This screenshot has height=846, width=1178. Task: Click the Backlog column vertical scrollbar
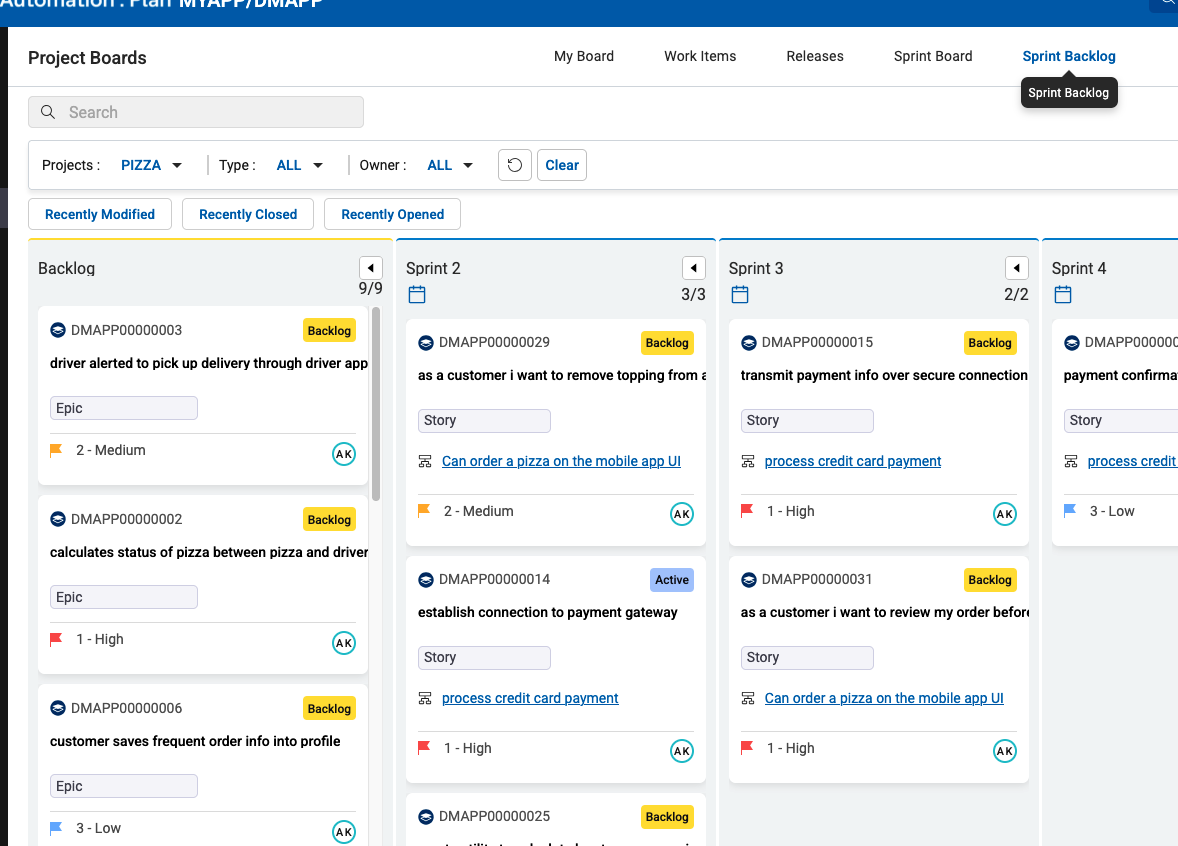[x=376, y=403]
